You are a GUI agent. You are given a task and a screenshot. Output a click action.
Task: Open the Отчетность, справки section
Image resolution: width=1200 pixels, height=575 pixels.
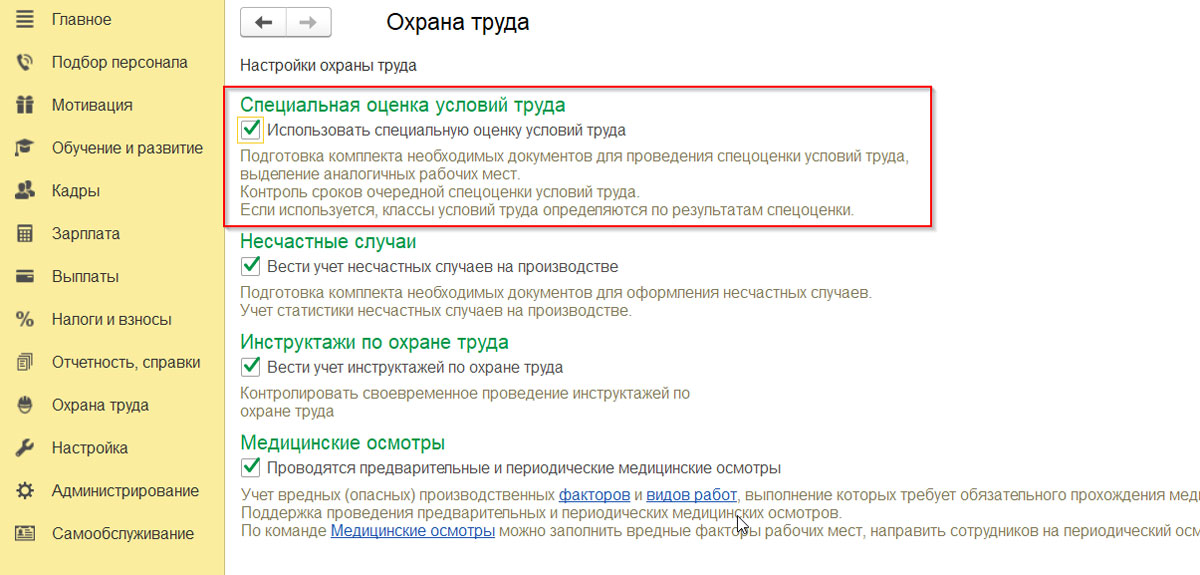click(x=126, y=362)
